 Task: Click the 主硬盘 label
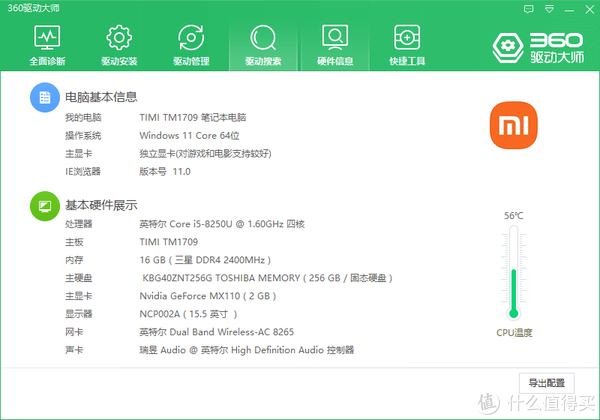78,278
